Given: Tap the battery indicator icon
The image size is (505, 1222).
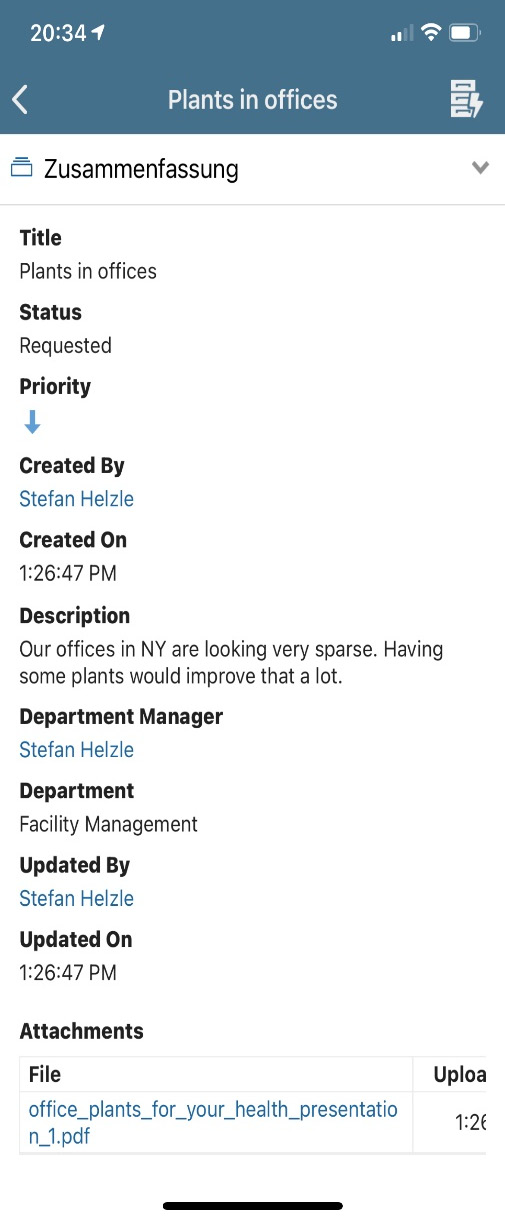Looking at the screenshot, I should 465,33.
